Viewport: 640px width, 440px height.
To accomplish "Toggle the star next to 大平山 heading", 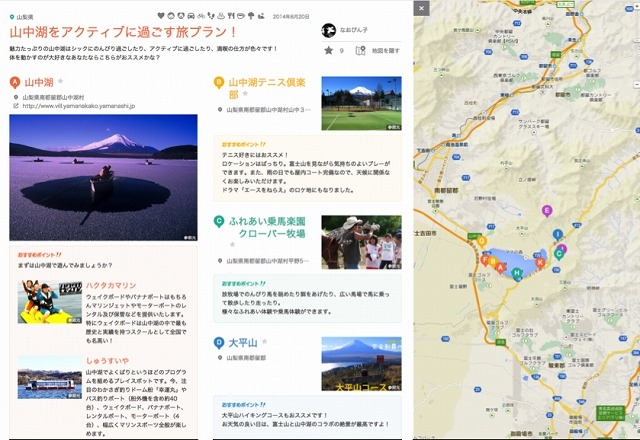I will [x=264, y=341].
